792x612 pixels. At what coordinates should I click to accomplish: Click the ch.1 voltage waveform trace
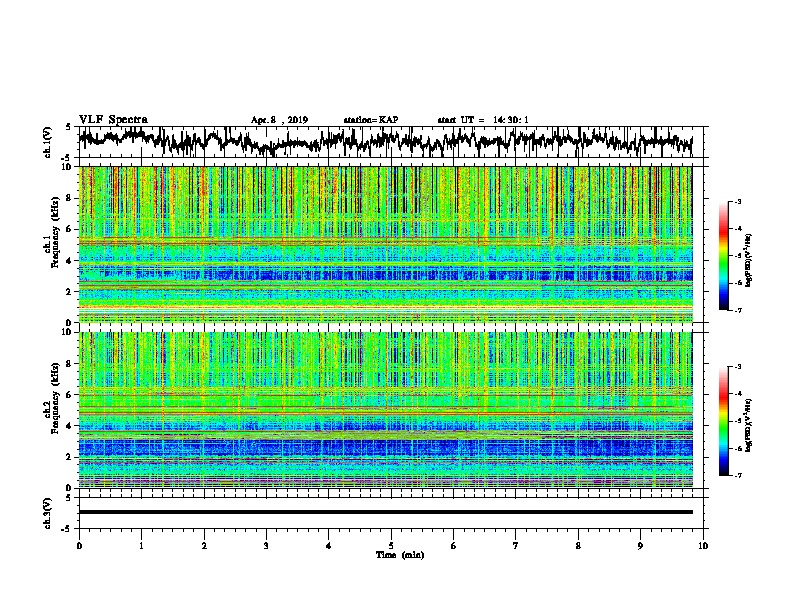click(x=385, y=141)
